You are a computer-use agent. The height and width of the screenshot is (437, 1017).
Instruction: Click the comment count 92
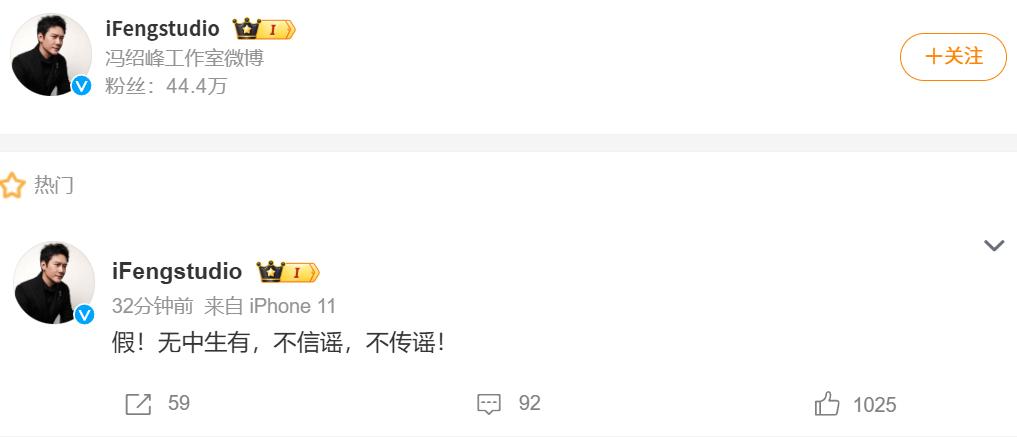point(529,403)
